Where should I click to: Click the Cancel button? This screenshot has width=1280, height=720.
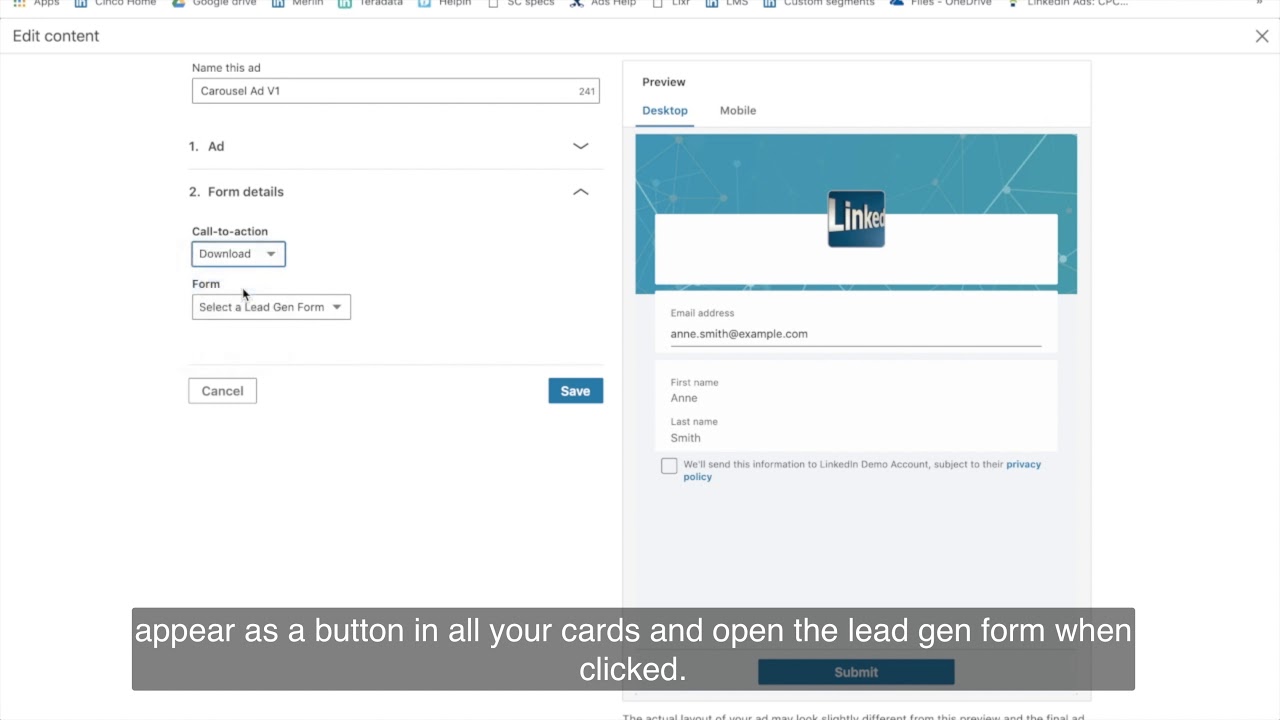click(222, 391)
